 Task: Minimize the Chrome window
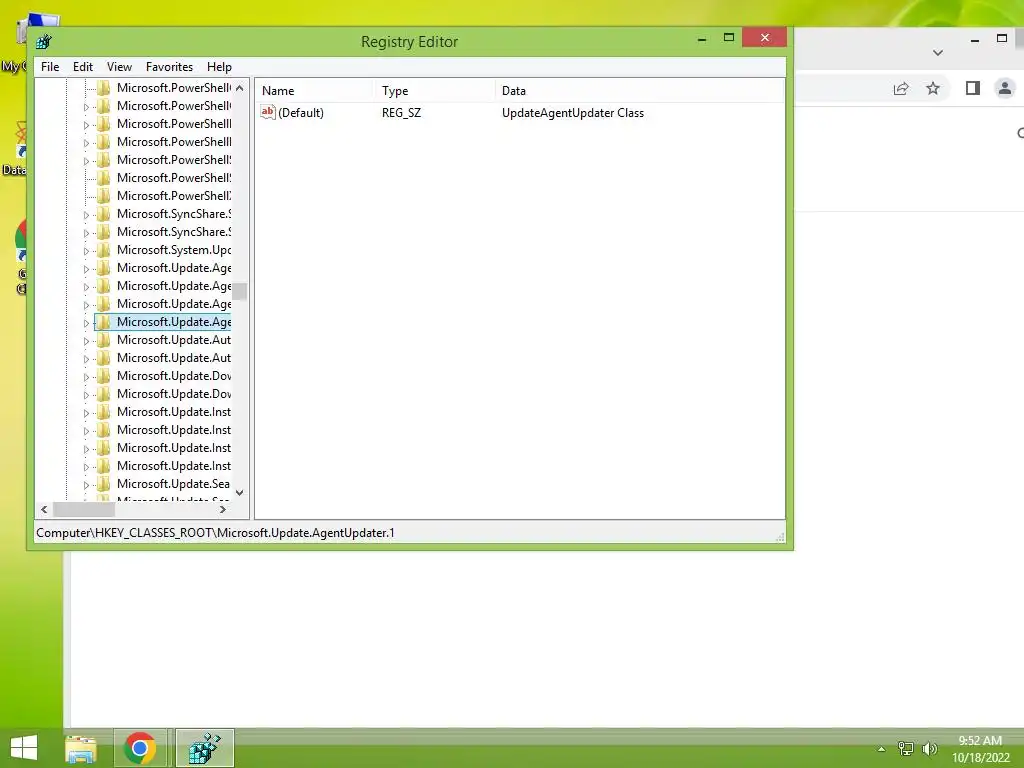pos(975,39)
